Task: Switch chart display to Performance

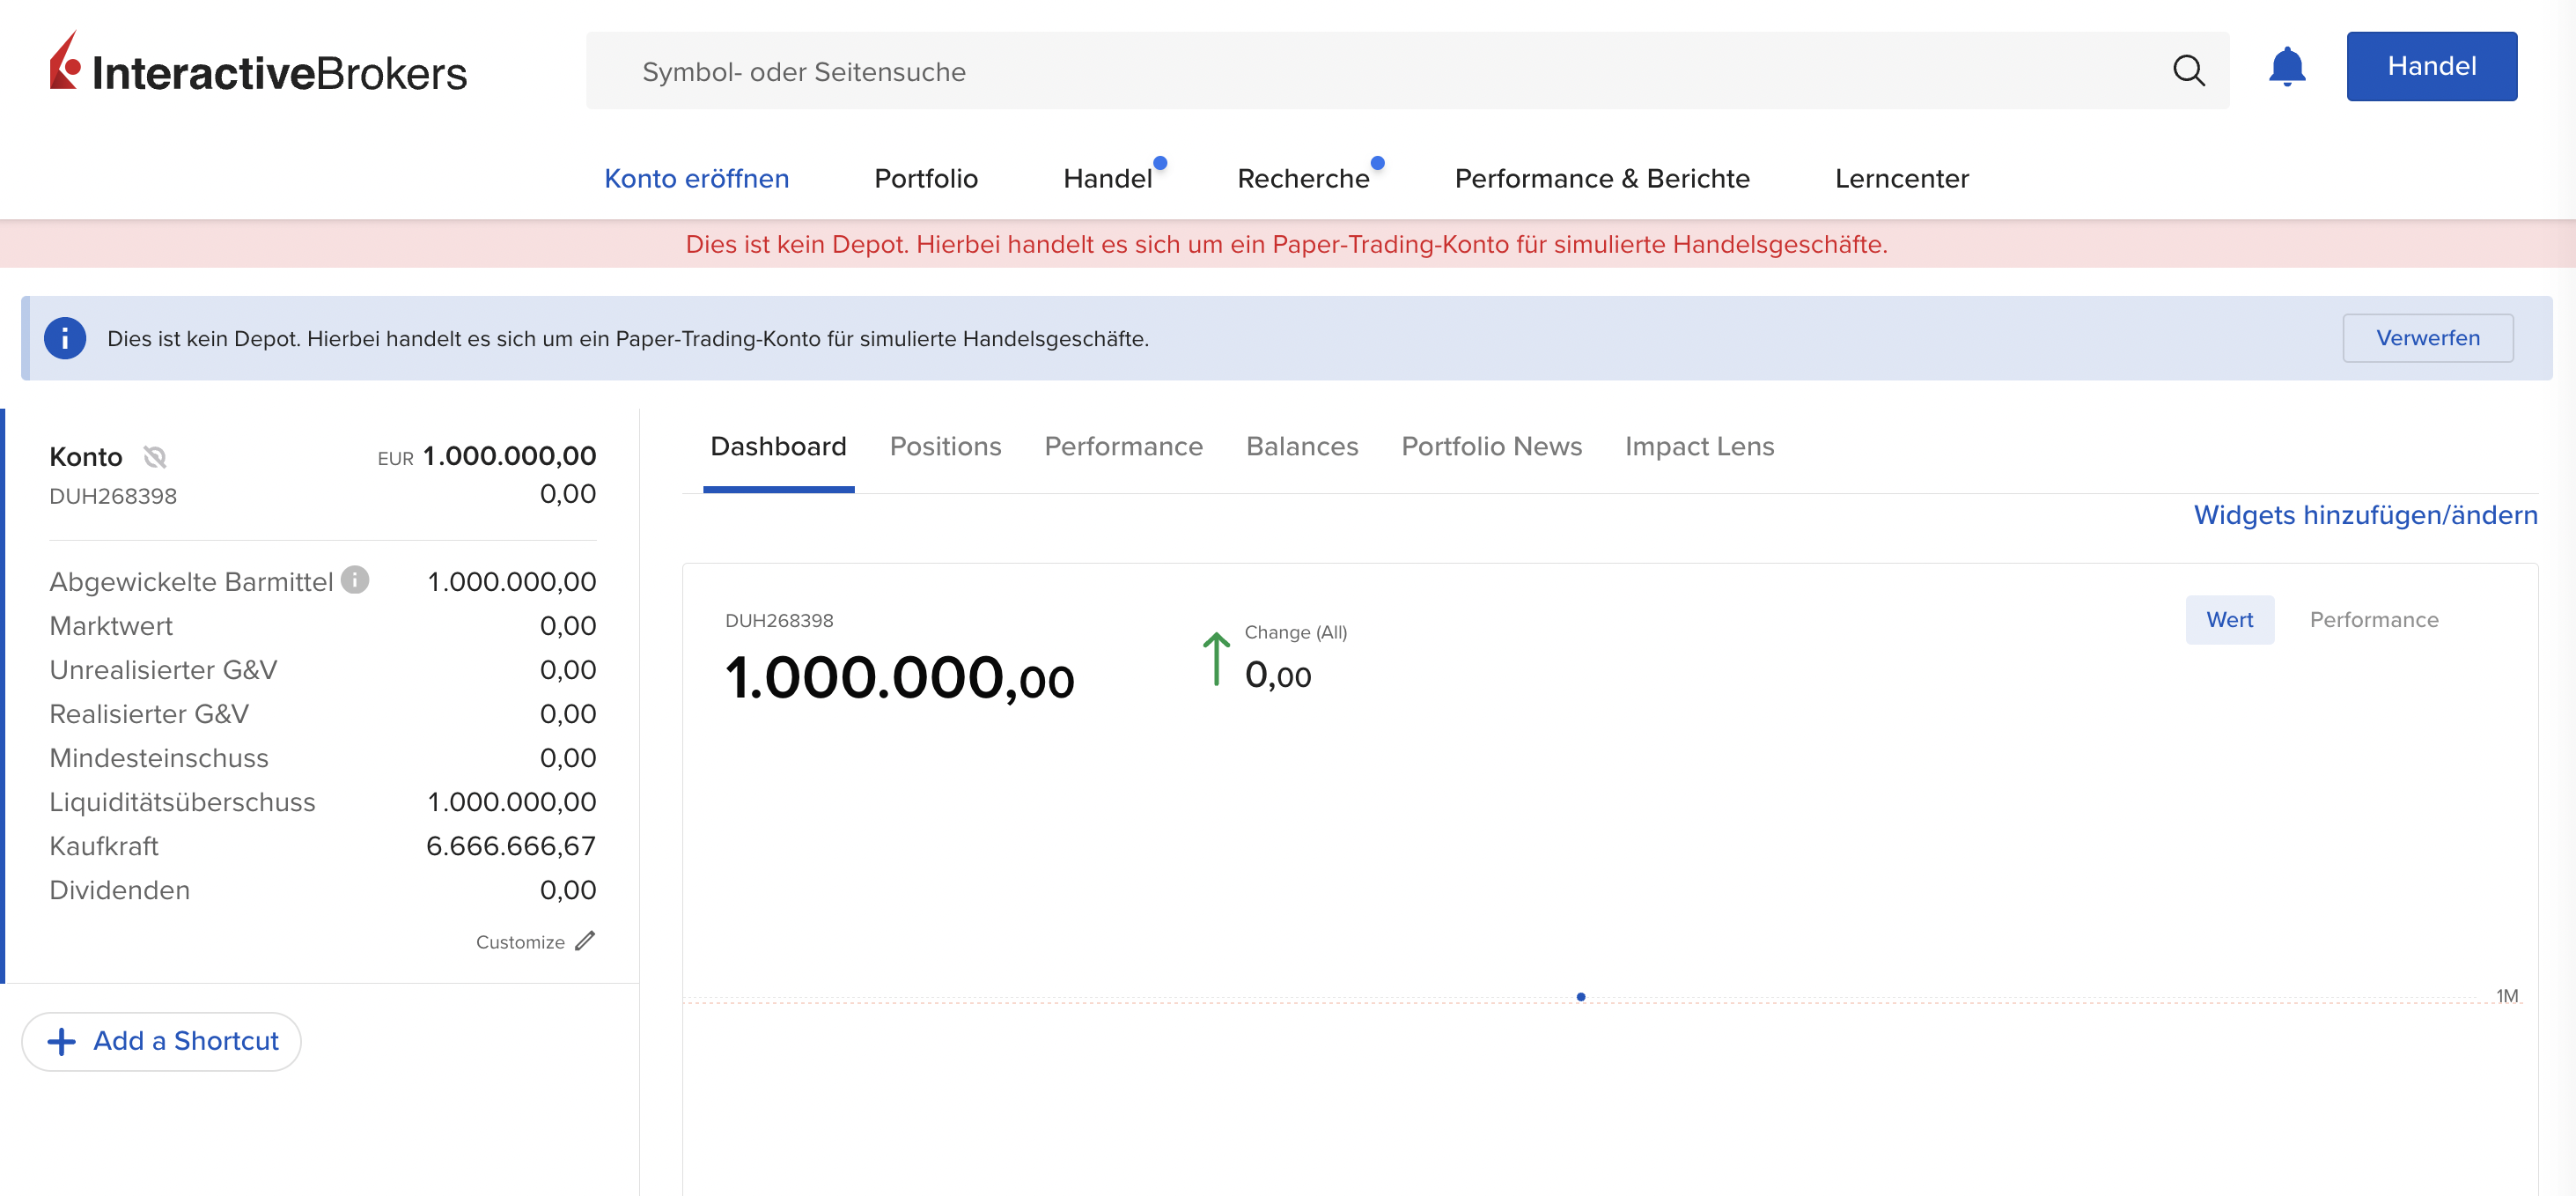Action: click(2374, 620)
